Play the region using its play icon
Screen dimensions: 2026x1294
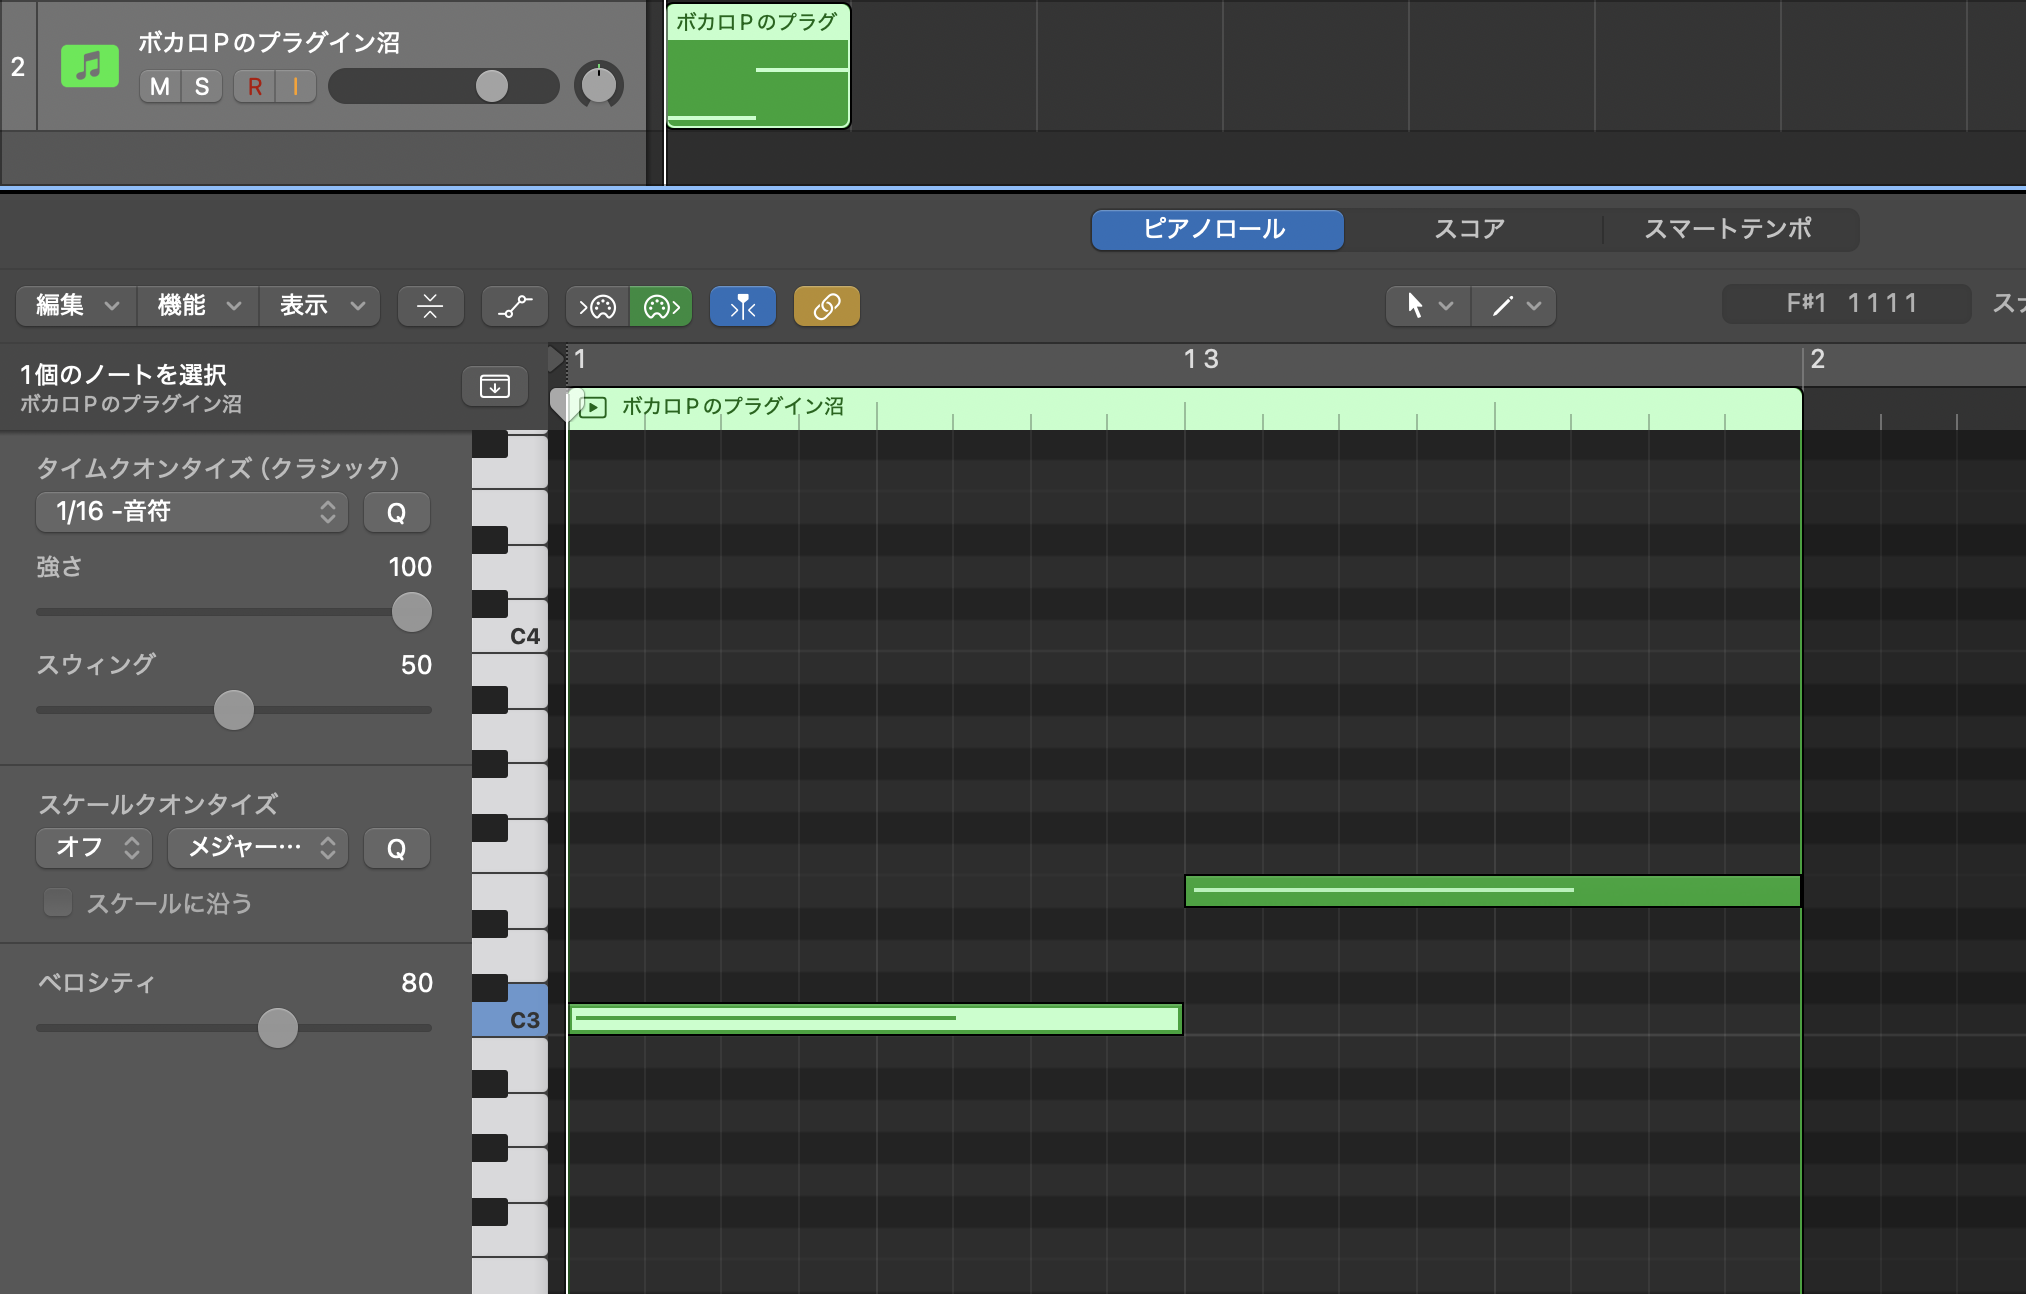coord(593,407)
